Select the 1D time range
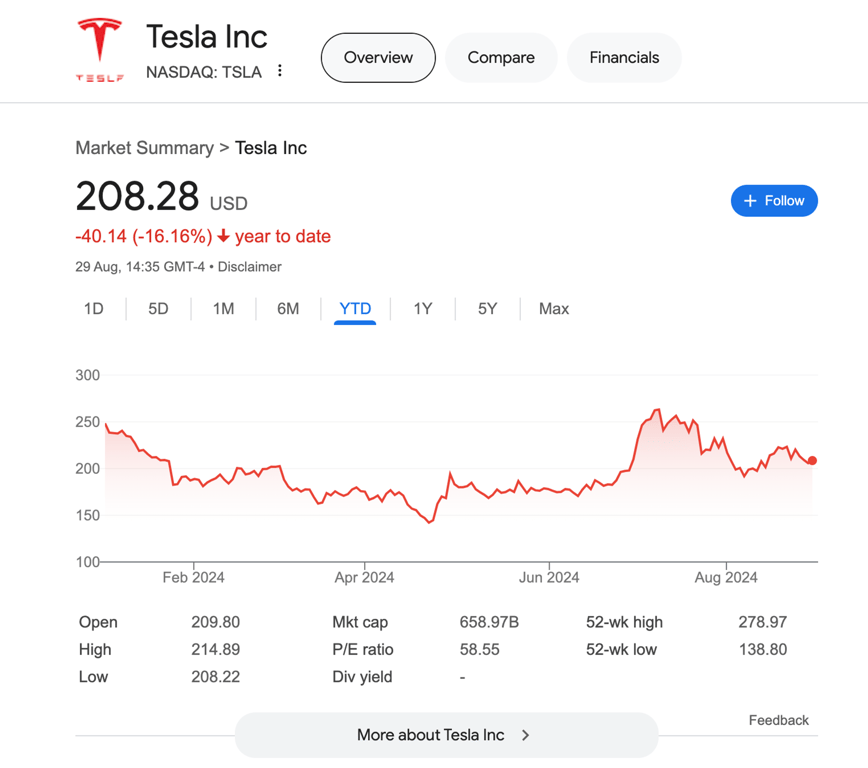Image resolution: width=868 pixels, height=768 pixels. pyautogui.click(x=94, y=309)
